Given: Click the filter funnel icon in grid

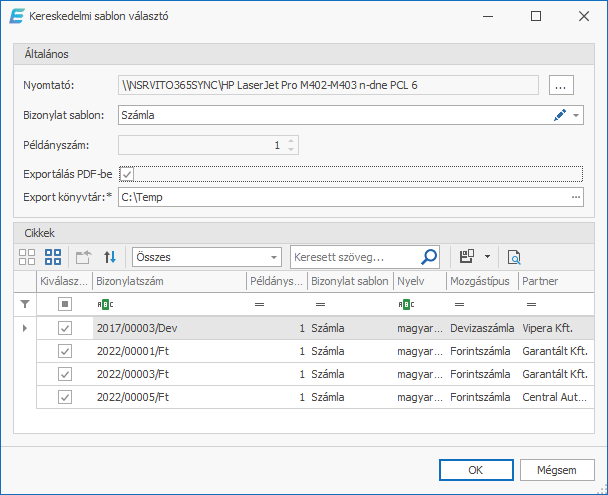Looking at the screenshot, I should [25, 304].
